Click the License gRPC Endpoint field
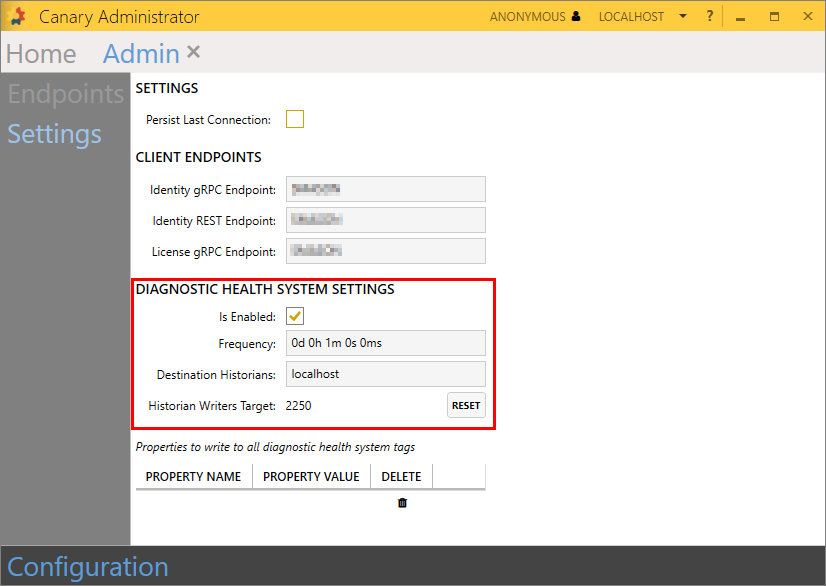Image resolution: width=826 pixels, height=586 pixels. [x=386, y=251]
